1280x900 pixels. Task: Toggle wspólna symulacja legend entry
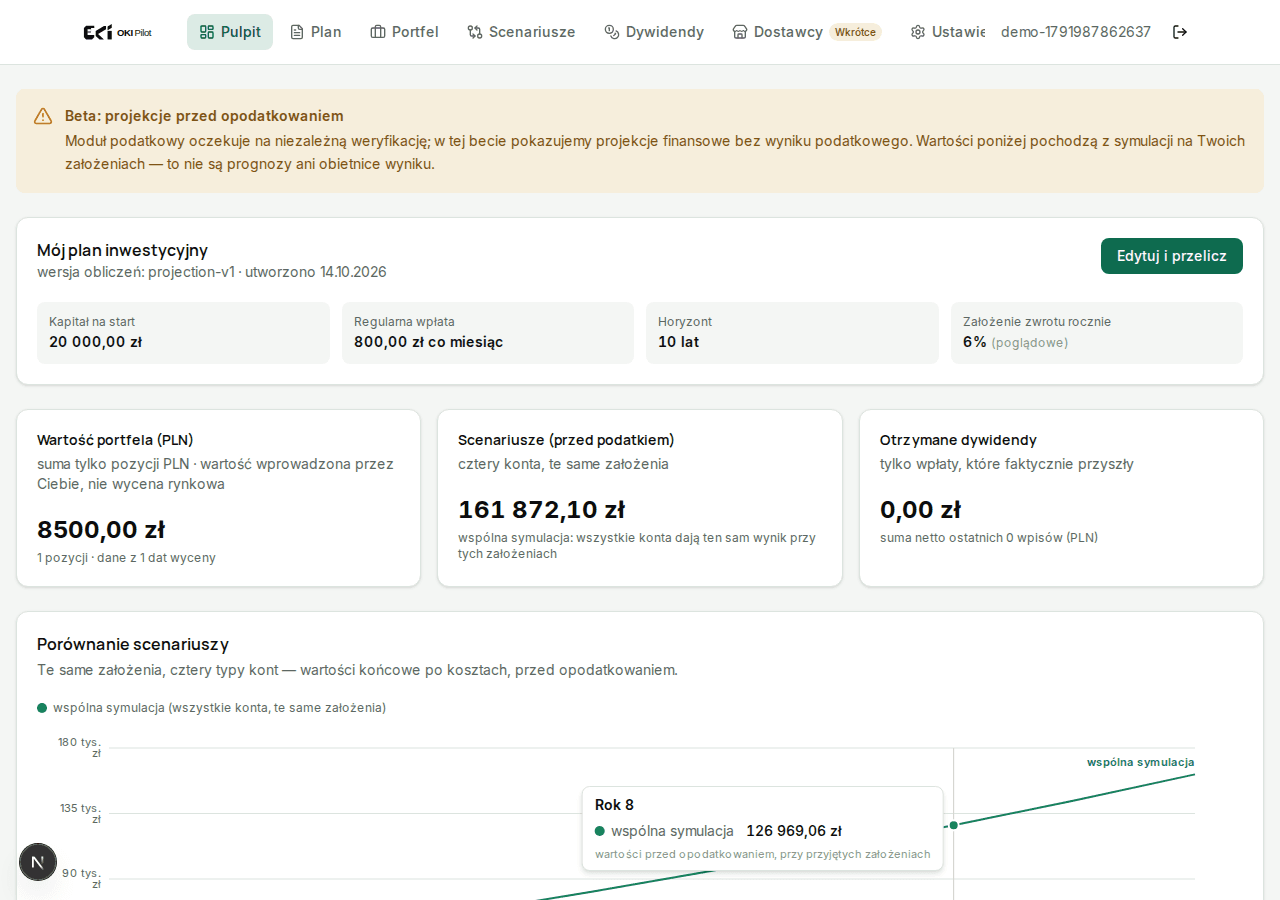point(212,708)
